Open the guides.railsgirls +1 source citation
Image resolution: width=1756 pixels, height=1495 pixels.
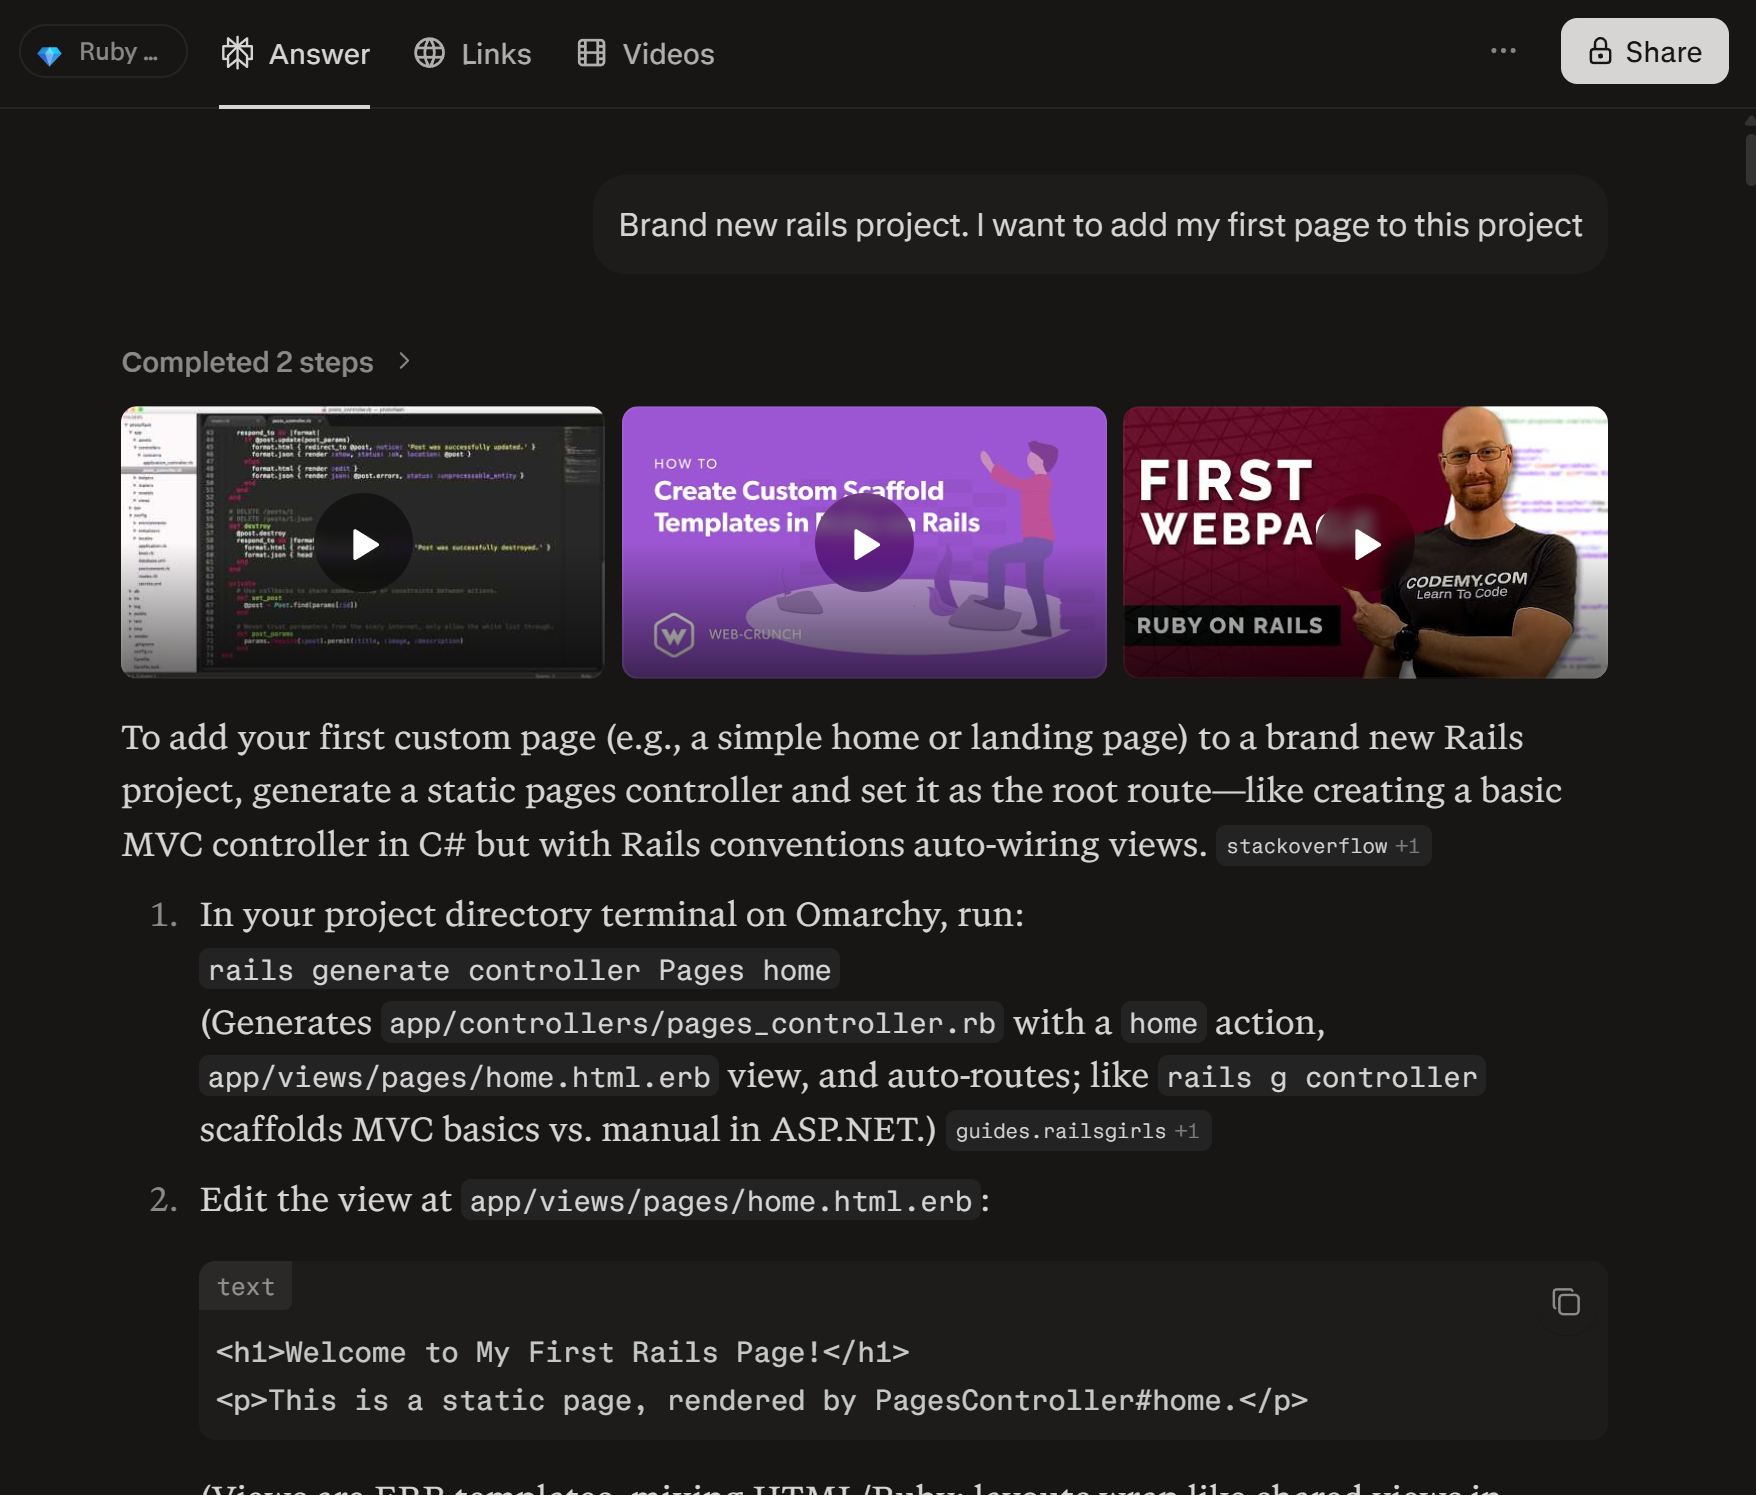[1077, 1131]
